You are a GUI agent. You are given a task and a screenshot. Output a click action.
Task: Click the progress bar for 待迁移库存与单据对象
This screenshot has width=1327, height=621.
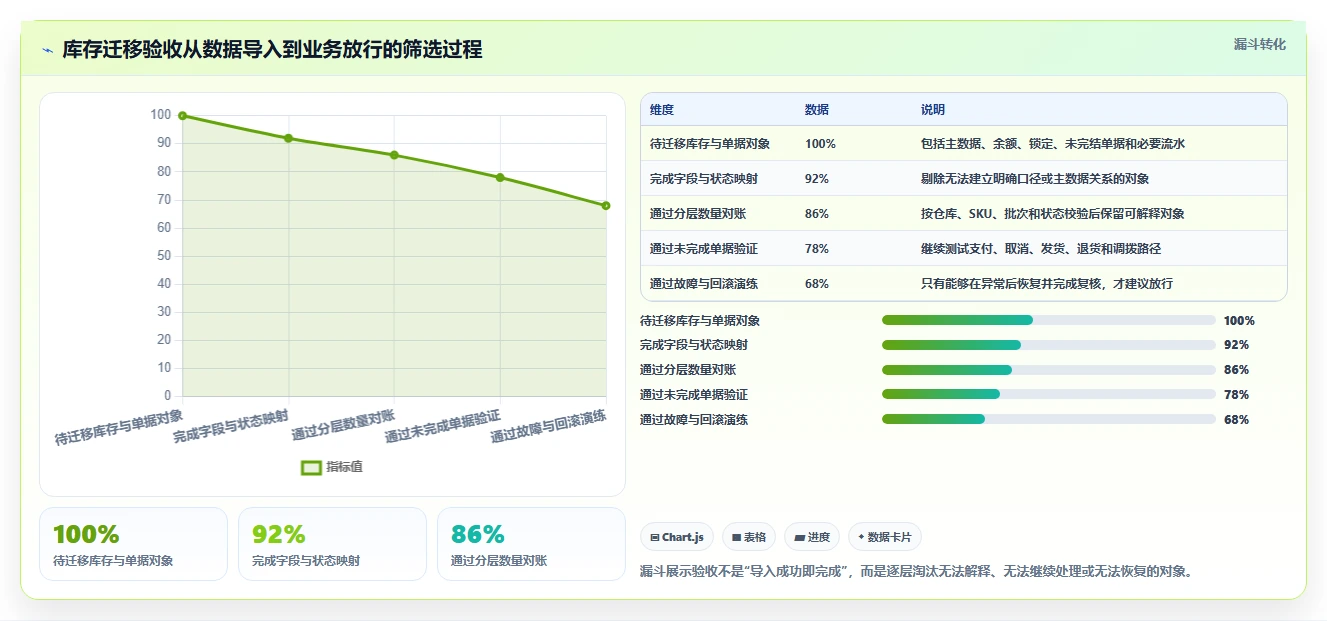[x=1049, y=320]
